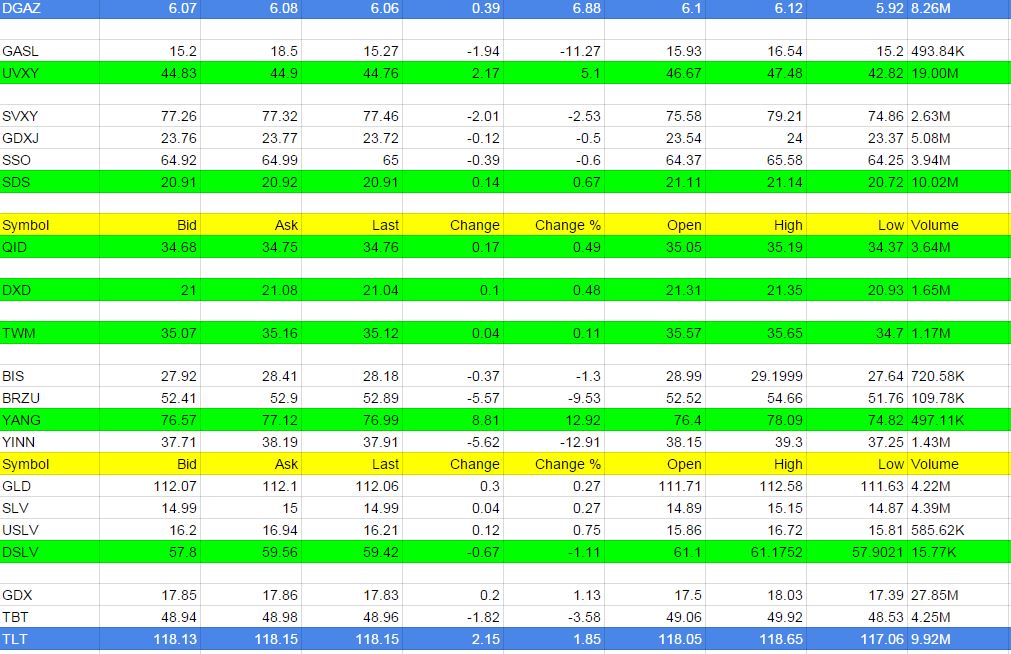Click the UVXY volume 19.00M cell
Image resolution: width=1011 pixels, height=654 pixels.
959,73
